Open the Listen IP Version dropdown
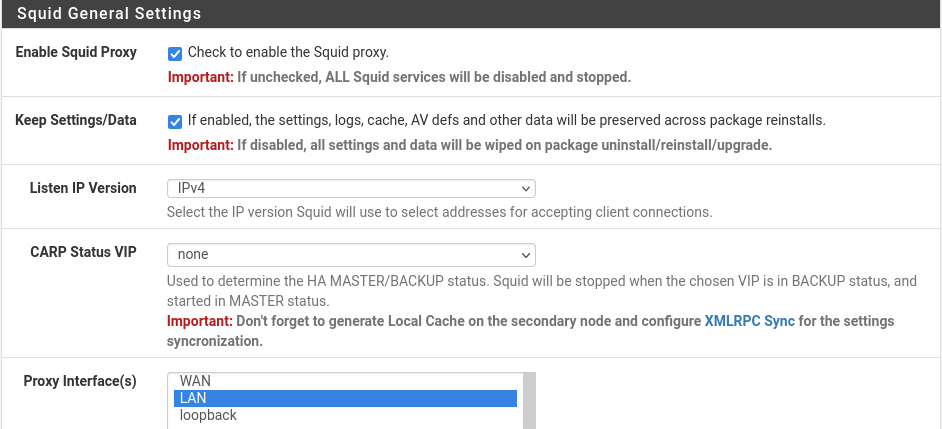Viewport: 942px width, 429px height. 351,189
